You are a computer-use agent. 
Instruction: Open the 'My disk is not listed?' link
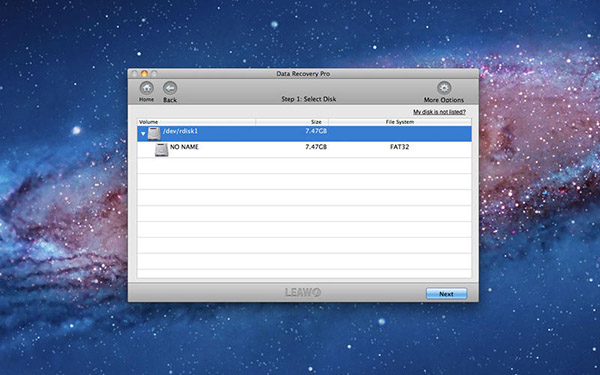439,112
